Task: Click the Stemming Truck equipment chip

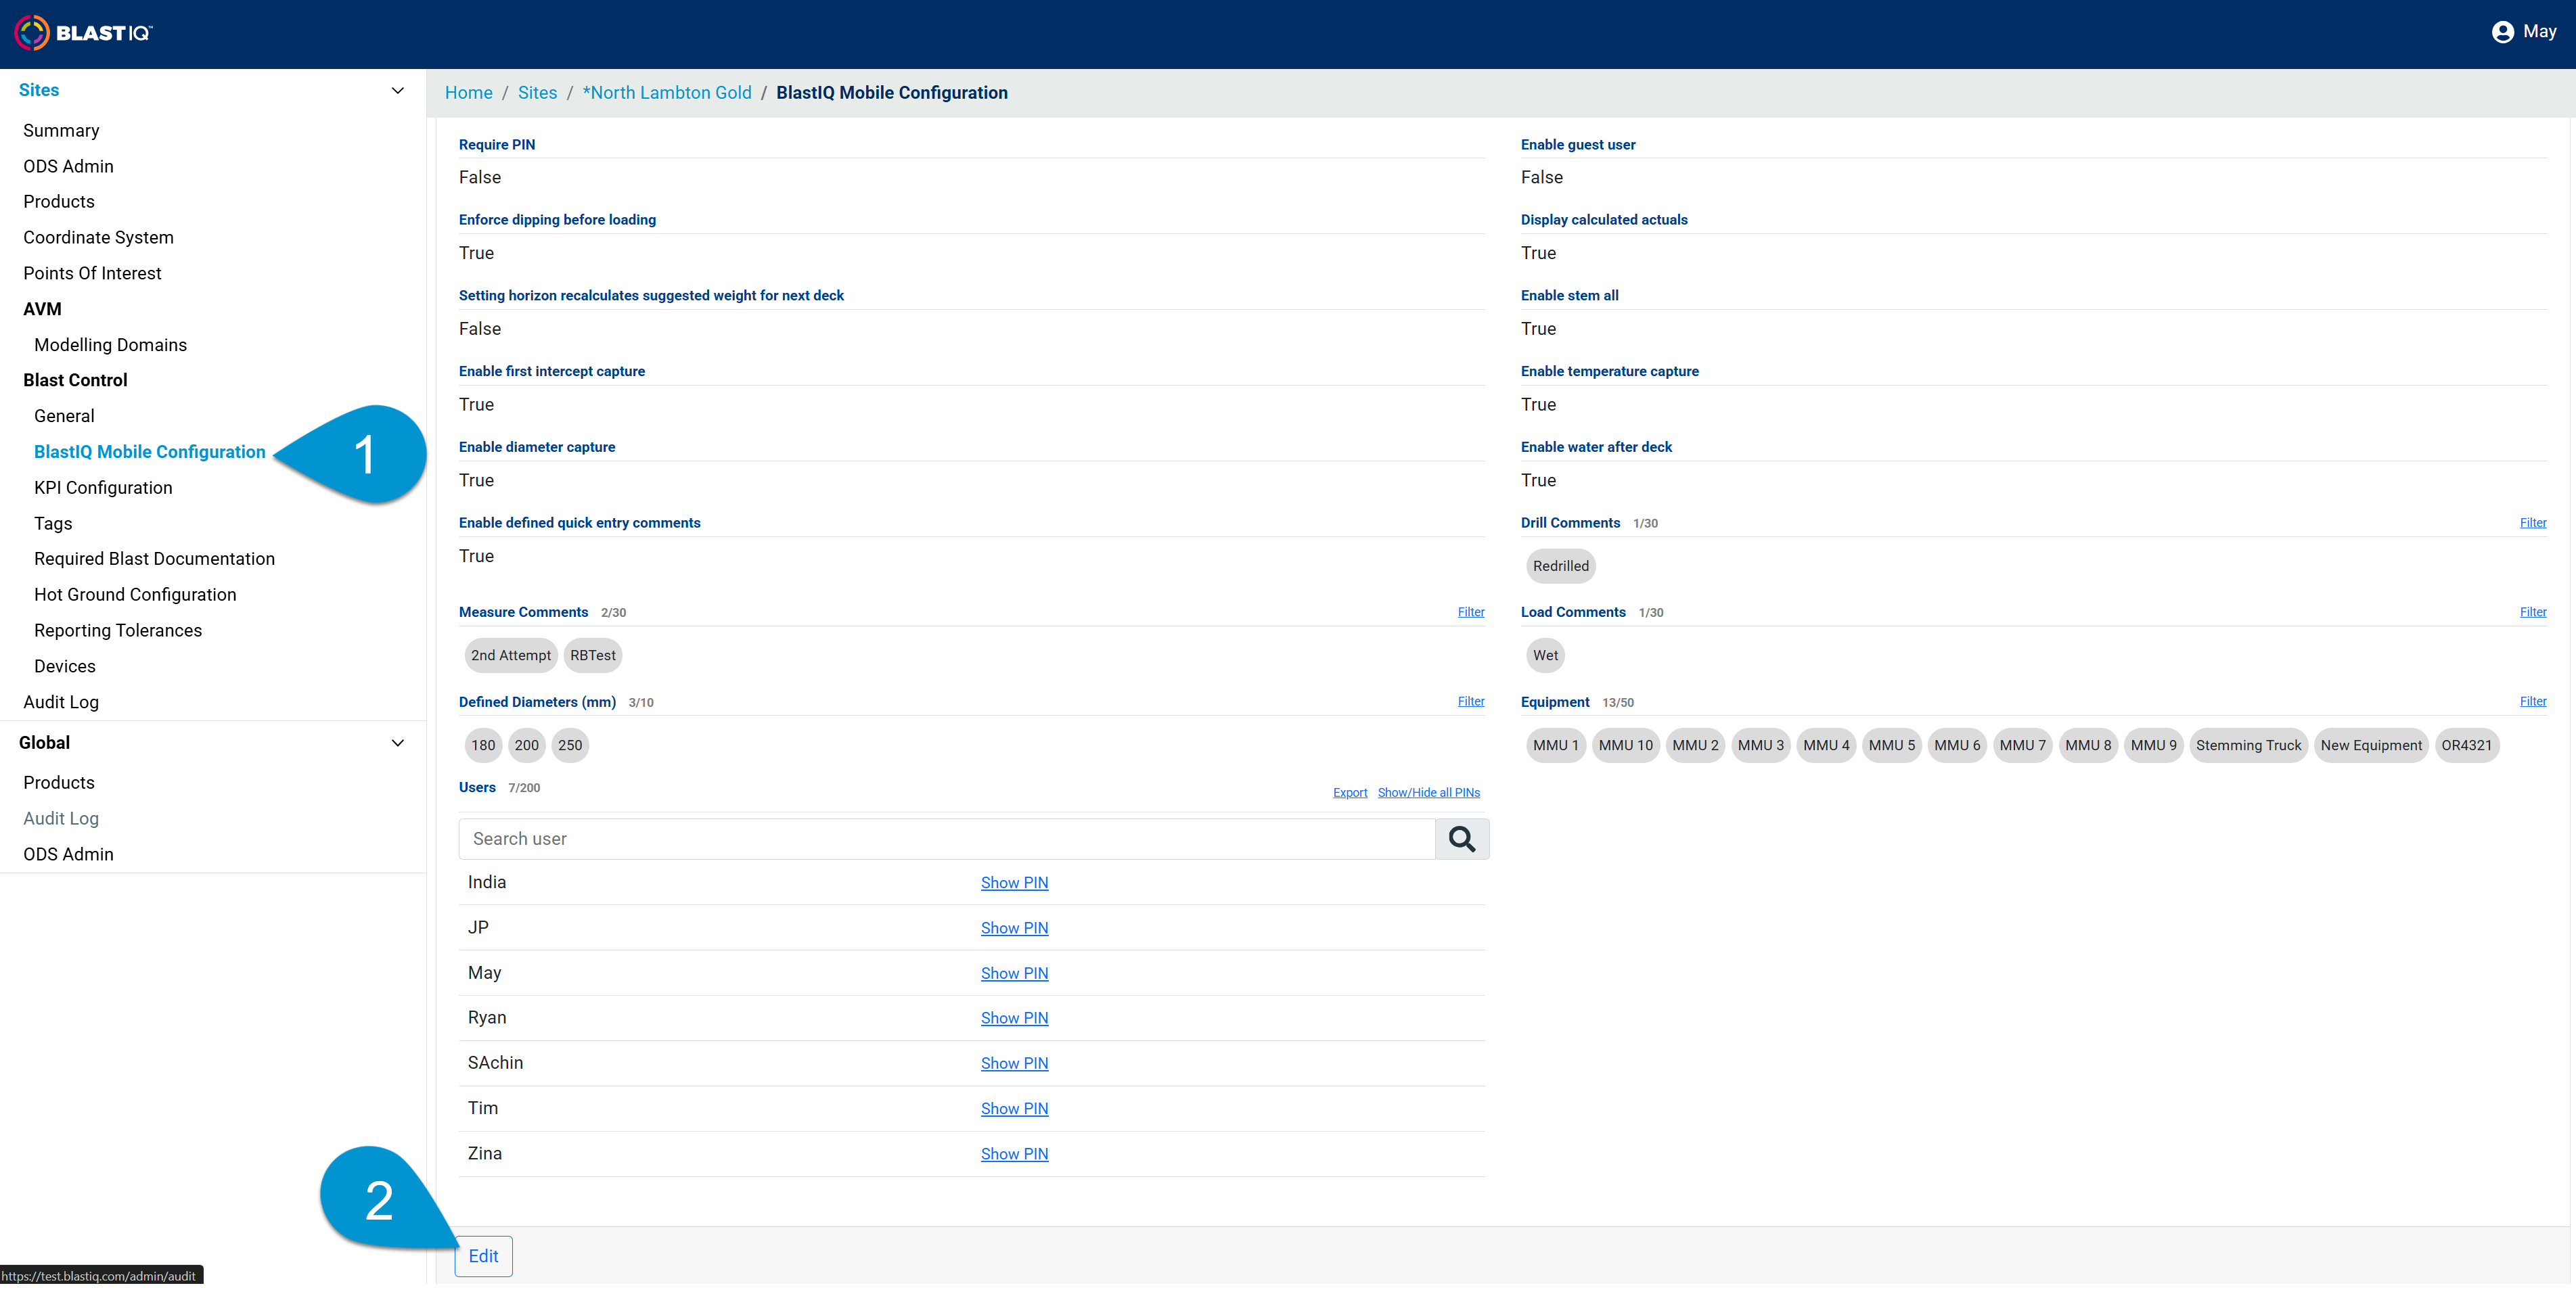Action: [2248, 745]
